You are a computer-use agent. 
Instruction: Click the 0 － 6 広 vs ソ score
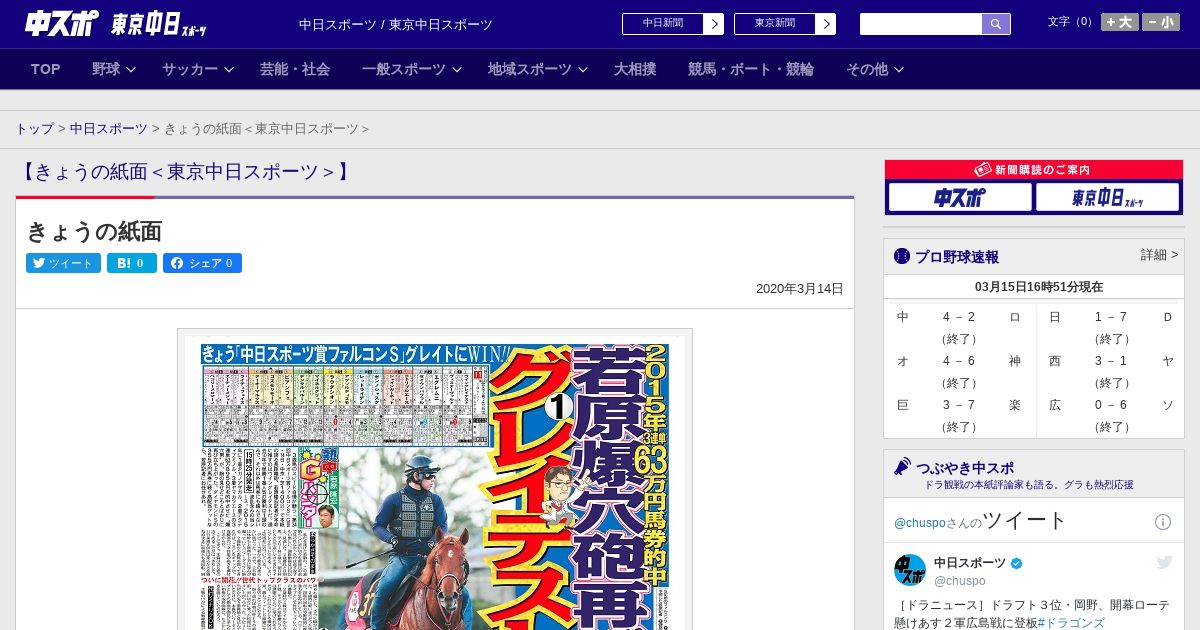[x=1110, y=405]
